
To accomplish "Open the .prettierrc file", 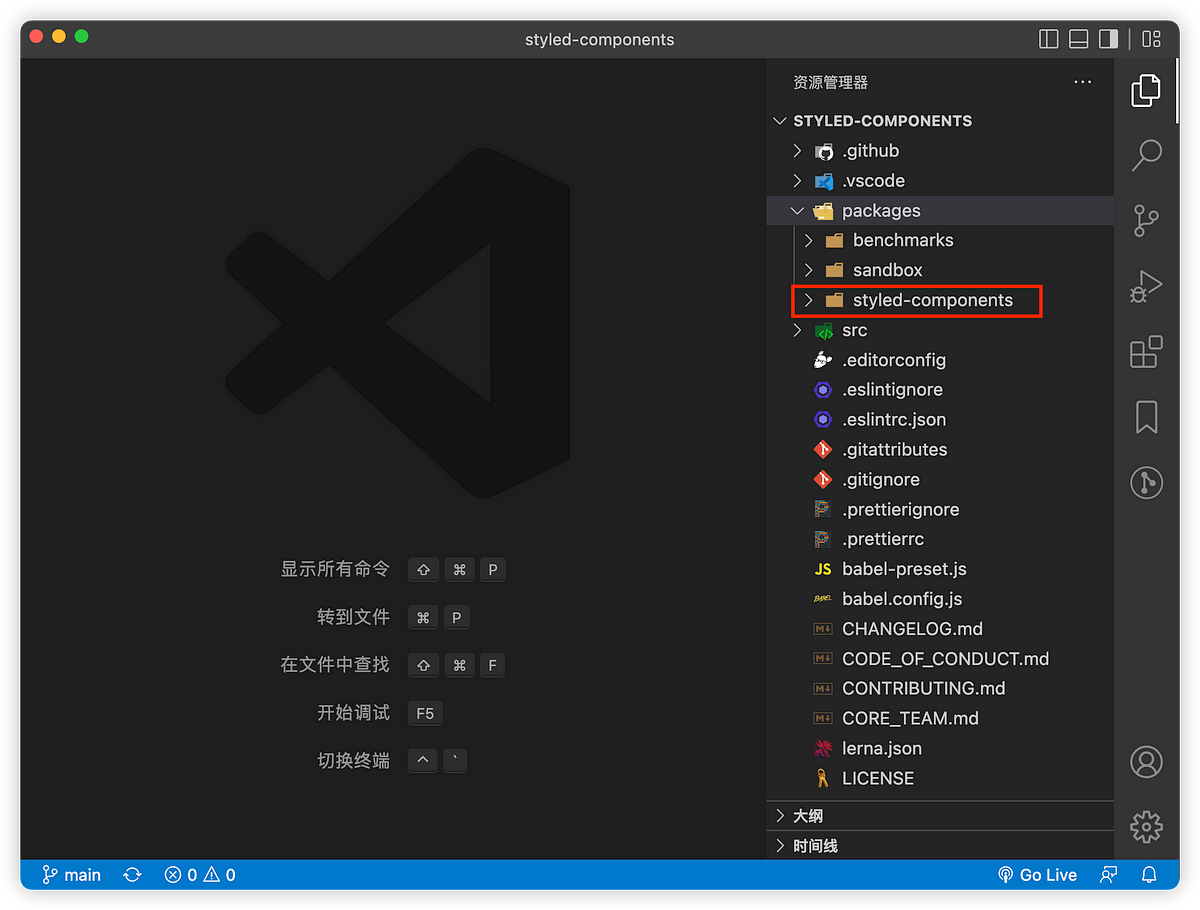I will 940,539.
